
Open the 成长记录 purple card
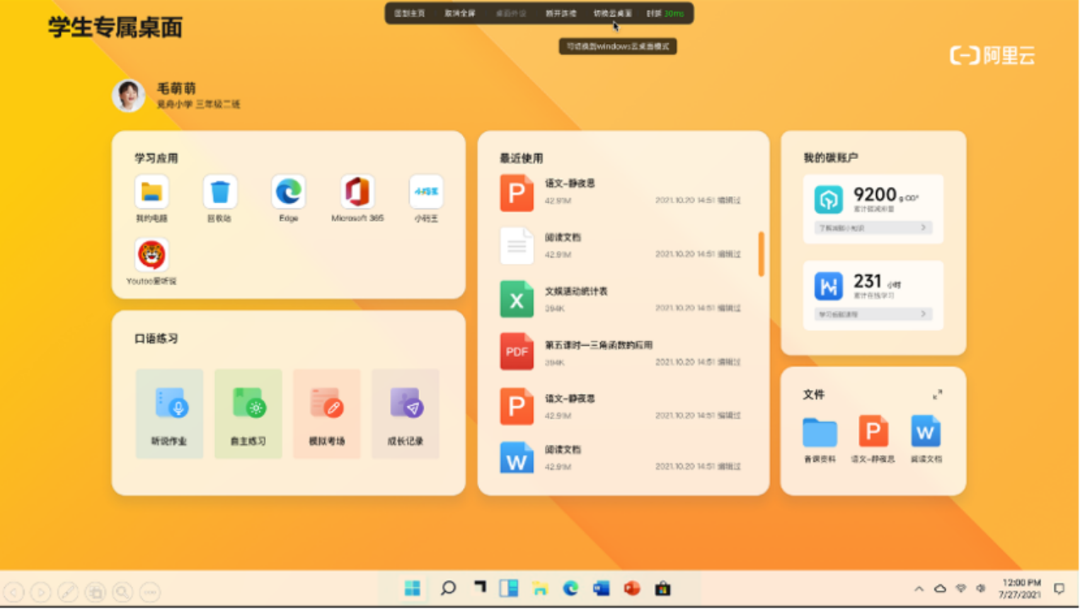point(405,413)
